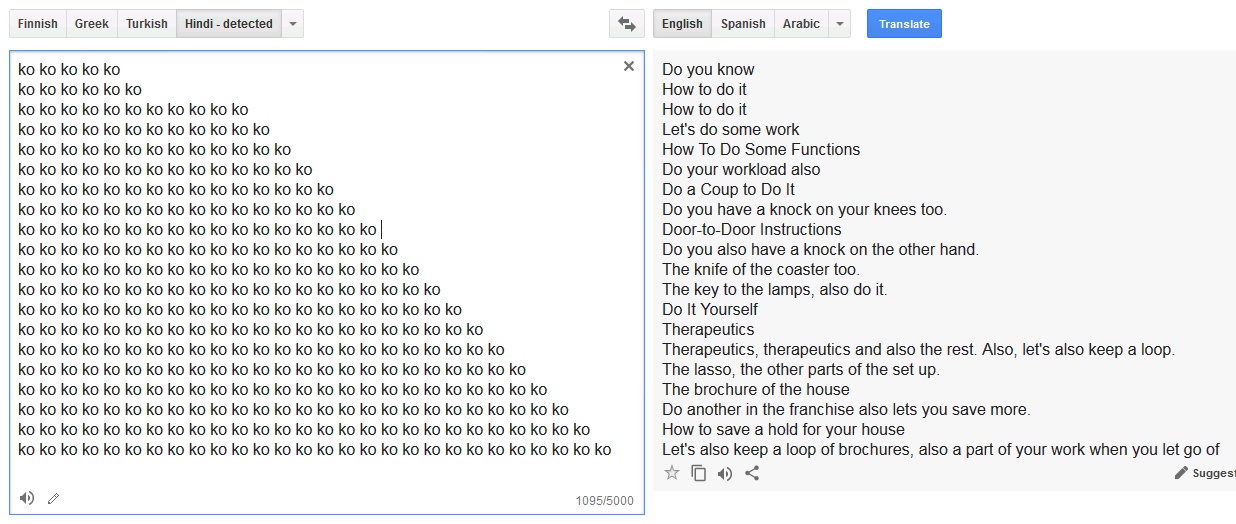Clear the source text with the X
1236x524 pixels.
629,66
